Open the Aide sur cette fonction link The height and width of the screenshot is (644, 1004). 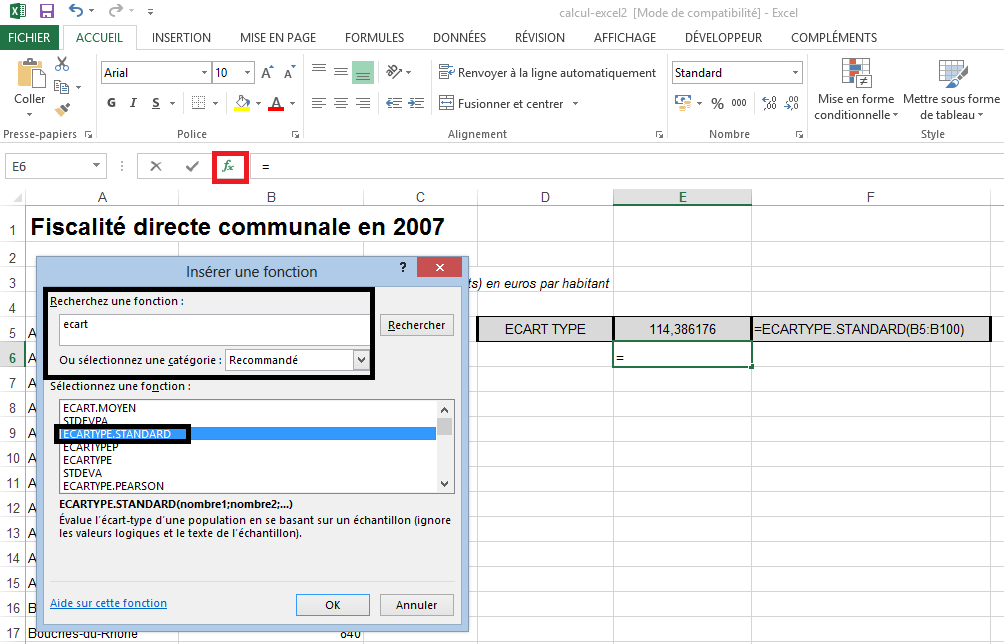(x=108, y=603)
